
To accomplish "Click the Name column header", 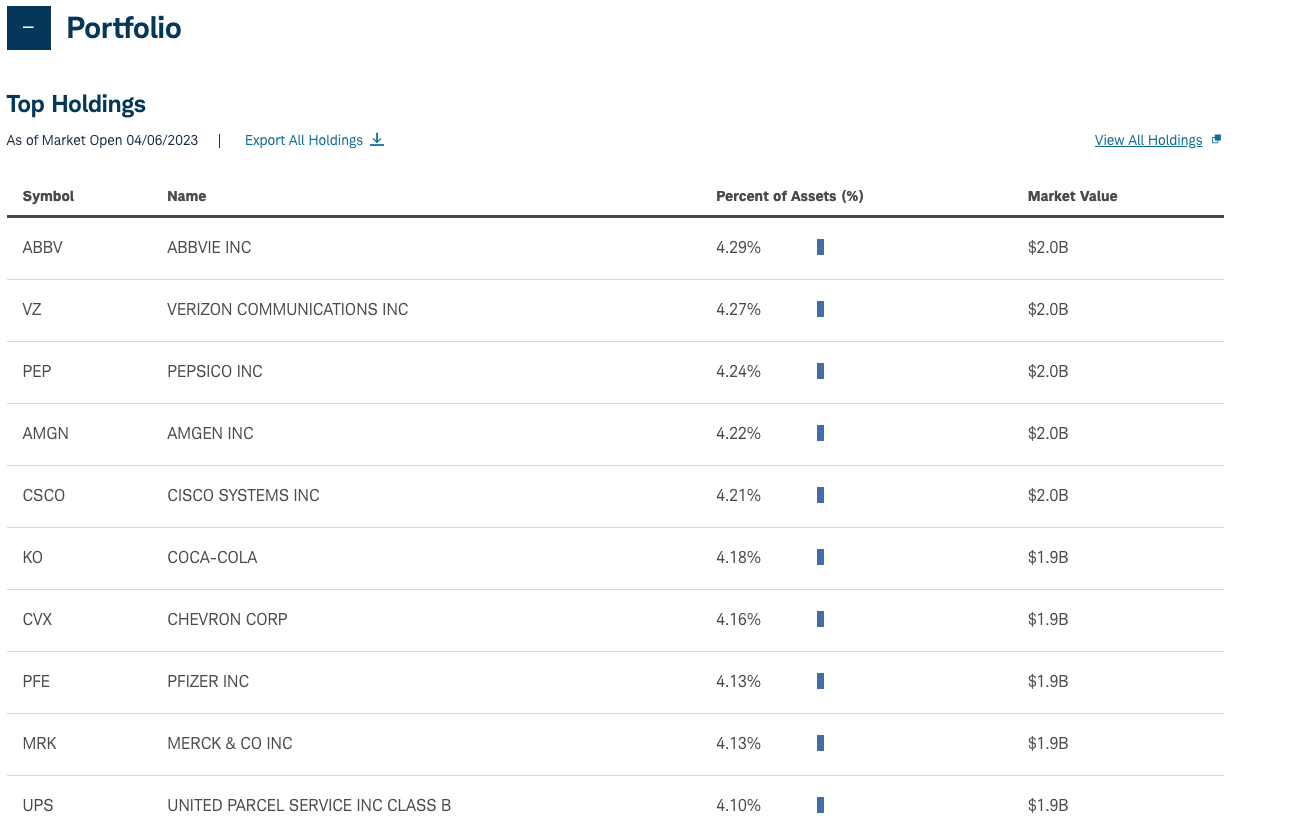I will pyautogui.click(x=186, y=196).
